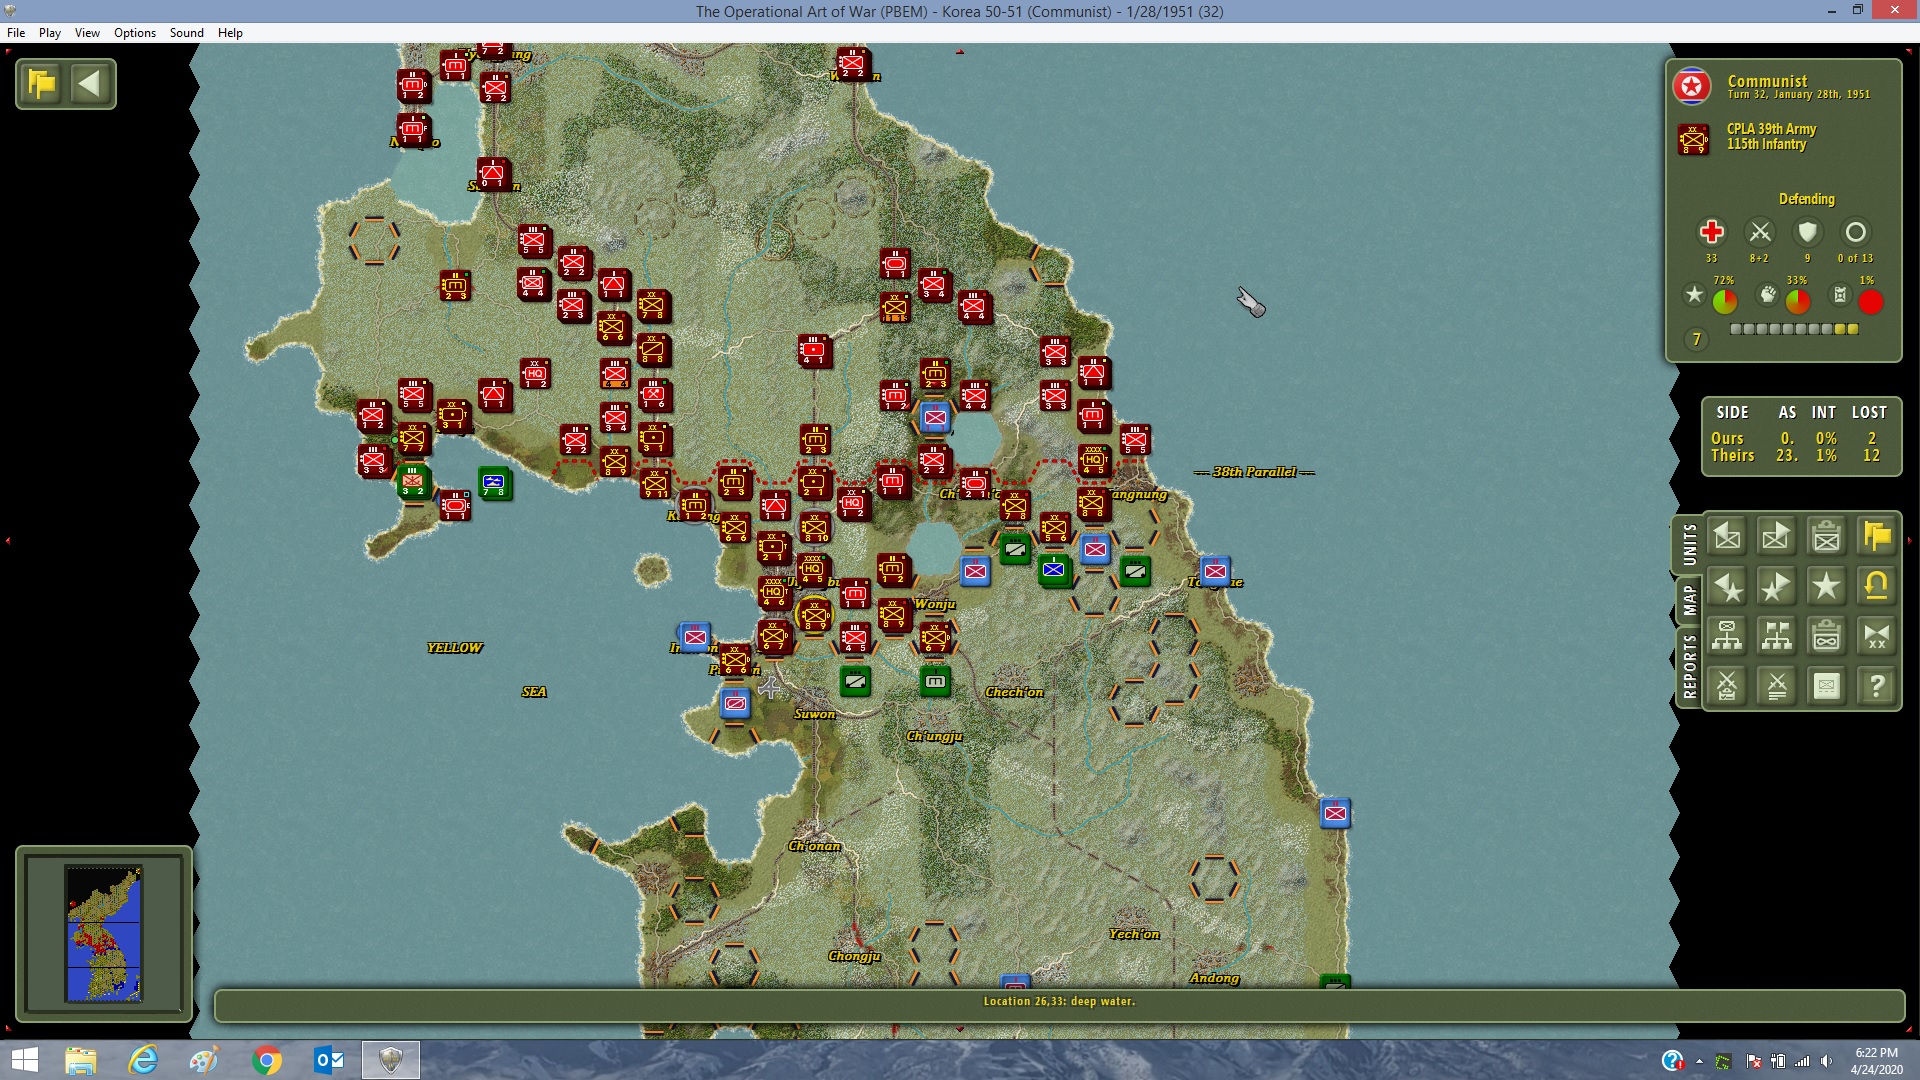Viewport: 1920px width, 1080px height.
Task: Click the right arrow with star icon
Action: [x=1777, y=587]
